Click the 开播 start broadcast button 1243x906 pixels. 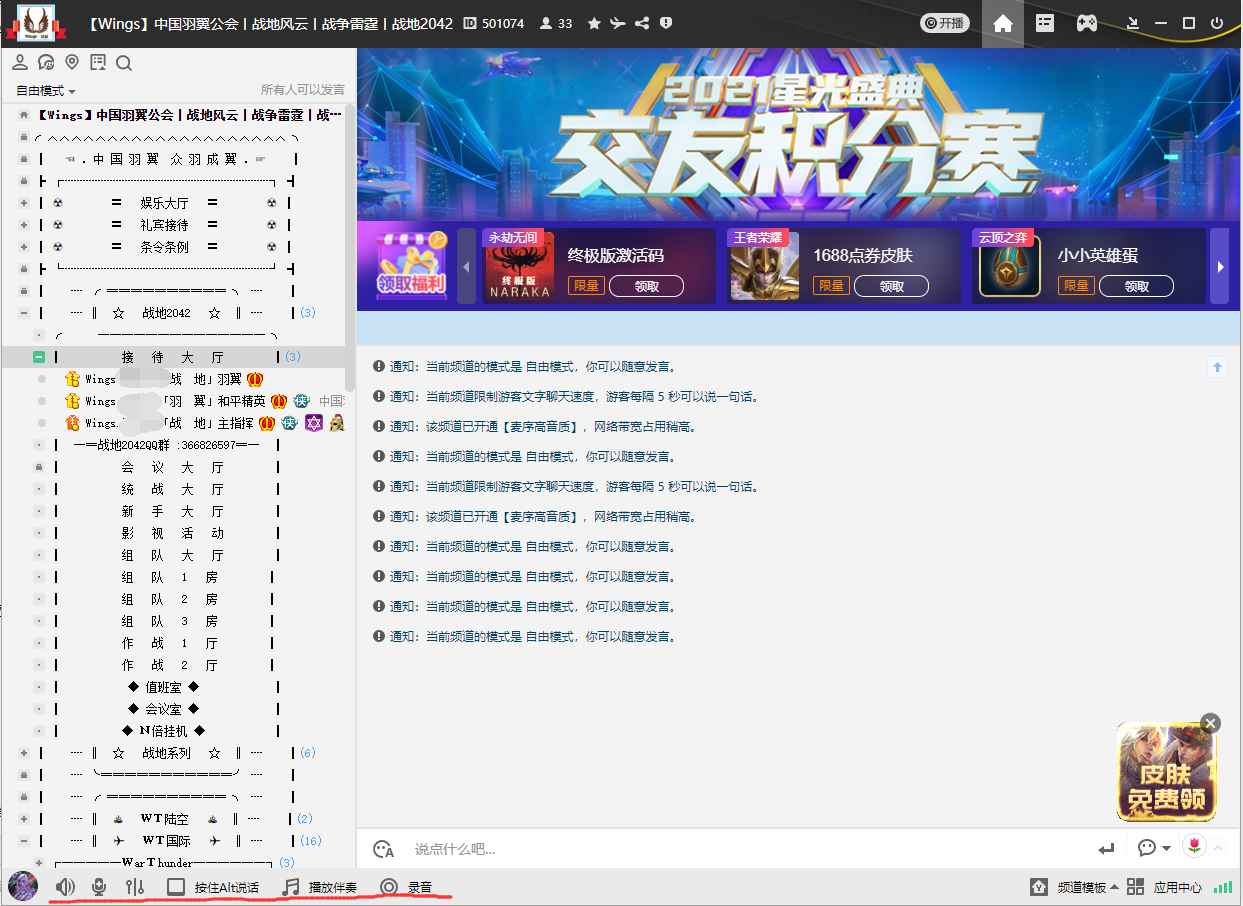click(x=945, y=23)
